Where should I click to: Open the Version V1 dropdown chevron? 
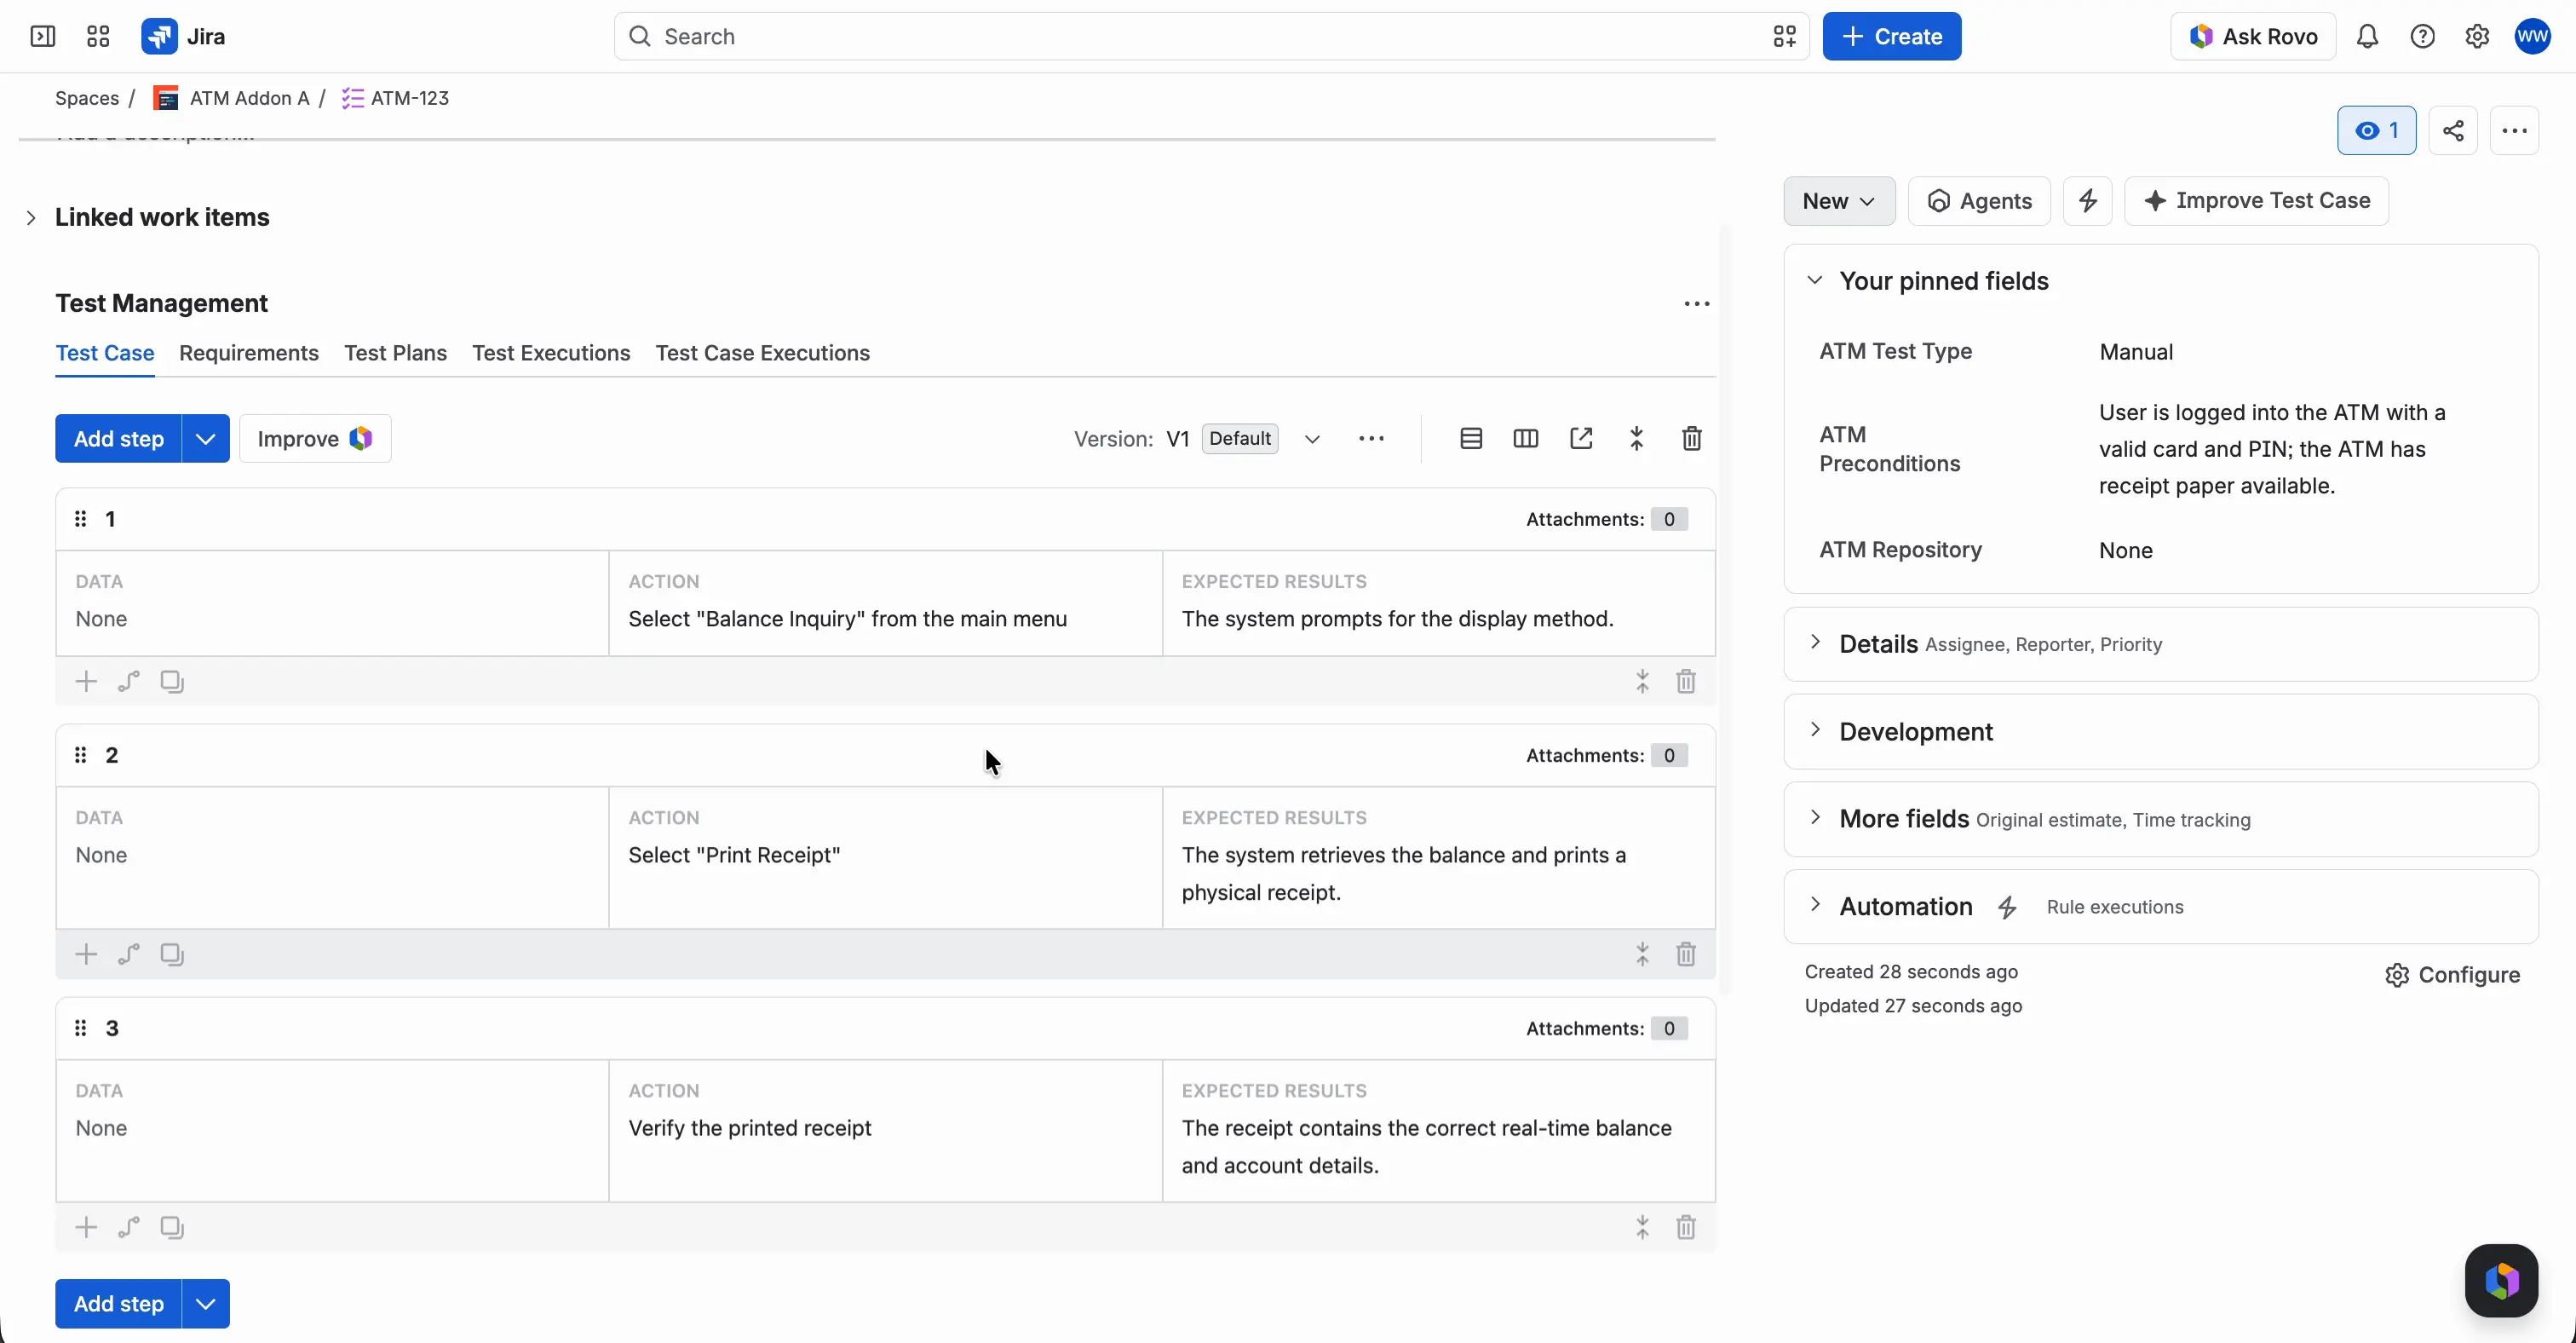pyautogui.click(x=1312, y=439)
